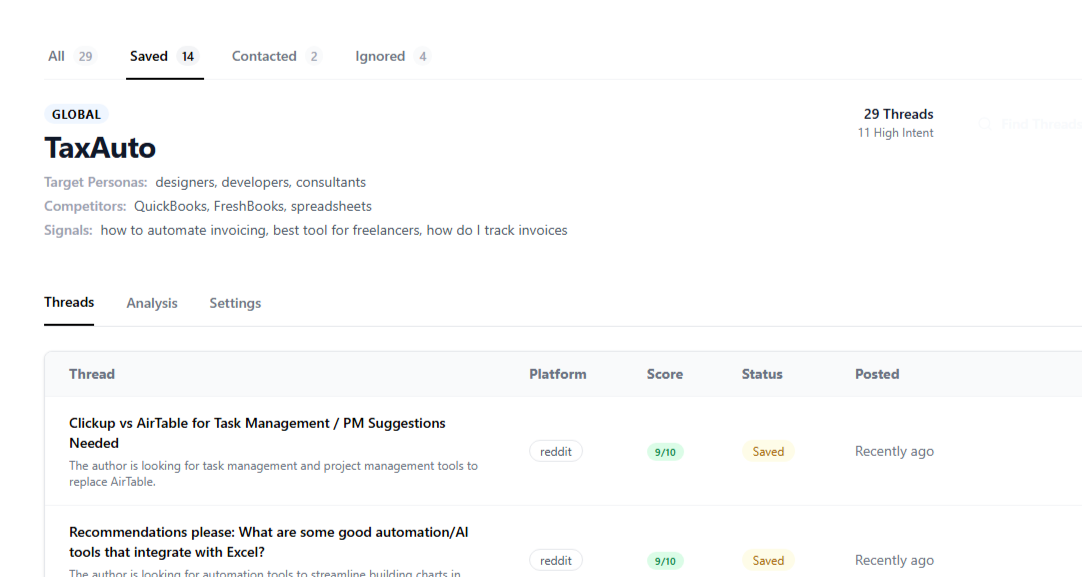Click the Saved status on the Clickup thread
Screen dimensions: 1082x577
coord(768,451)
